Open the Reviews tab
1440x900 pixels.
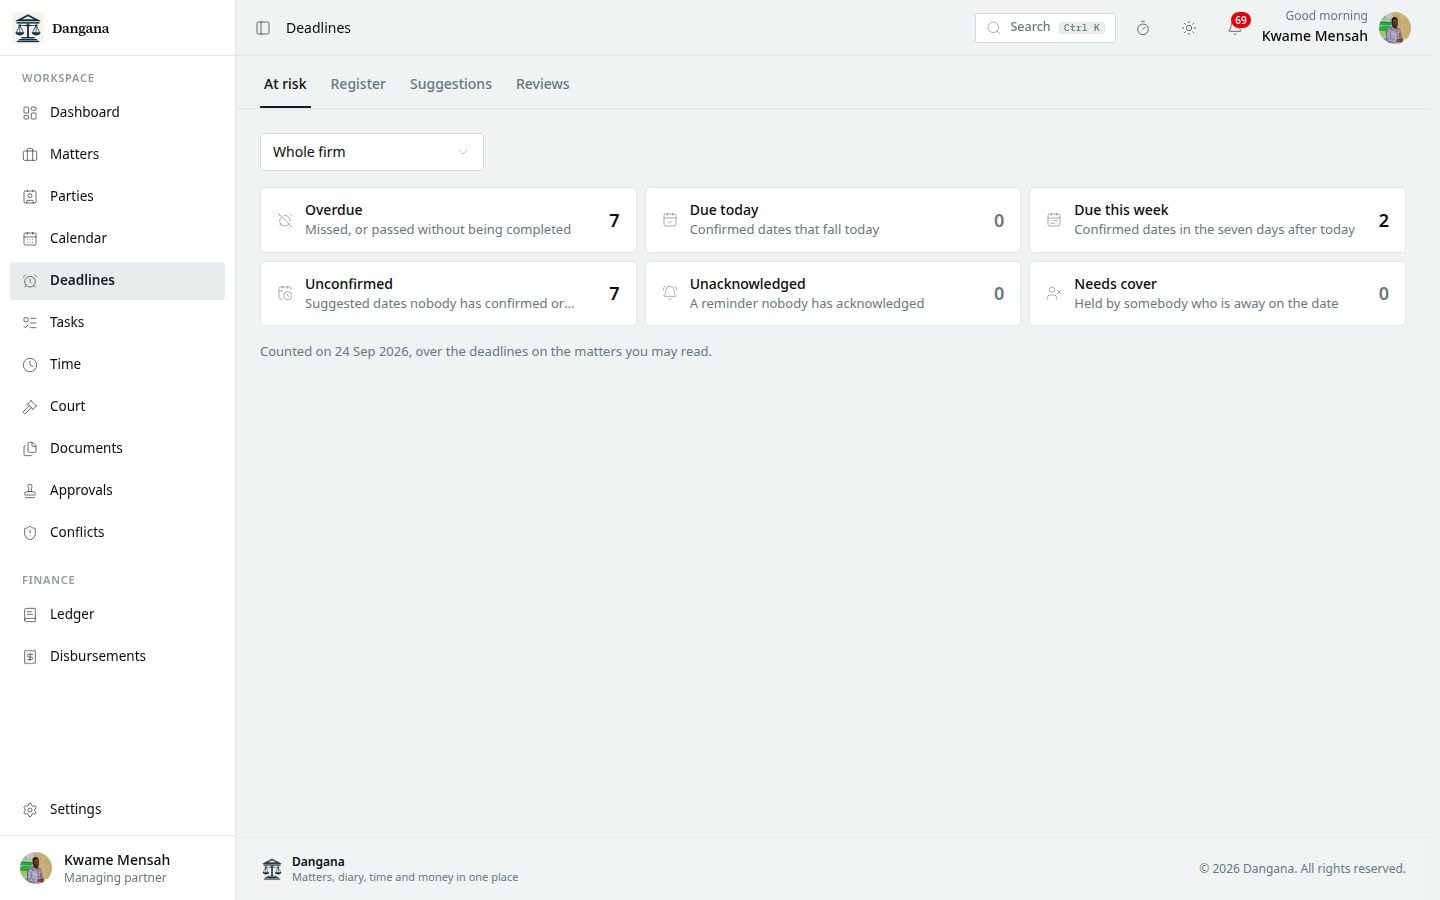[x=543, y=84]
